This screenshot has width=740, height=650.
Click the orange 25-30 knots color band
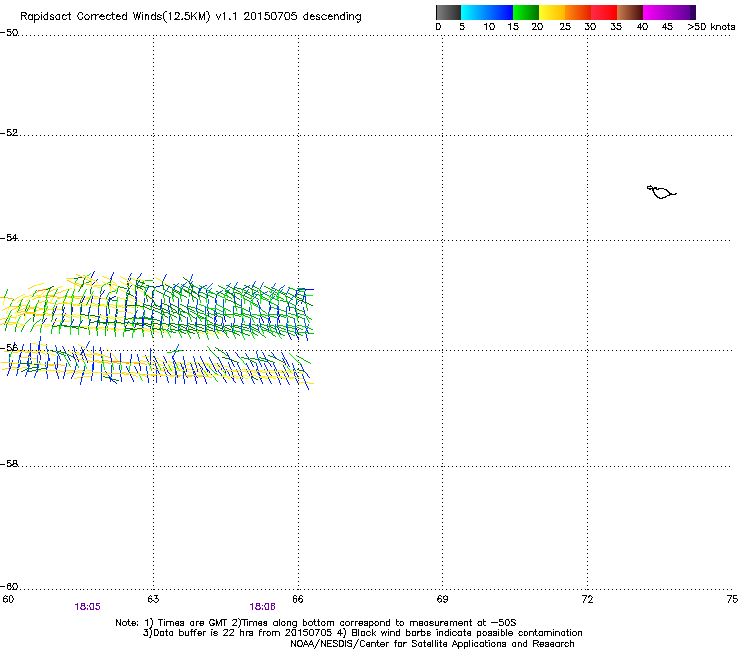tap(578, 12)
